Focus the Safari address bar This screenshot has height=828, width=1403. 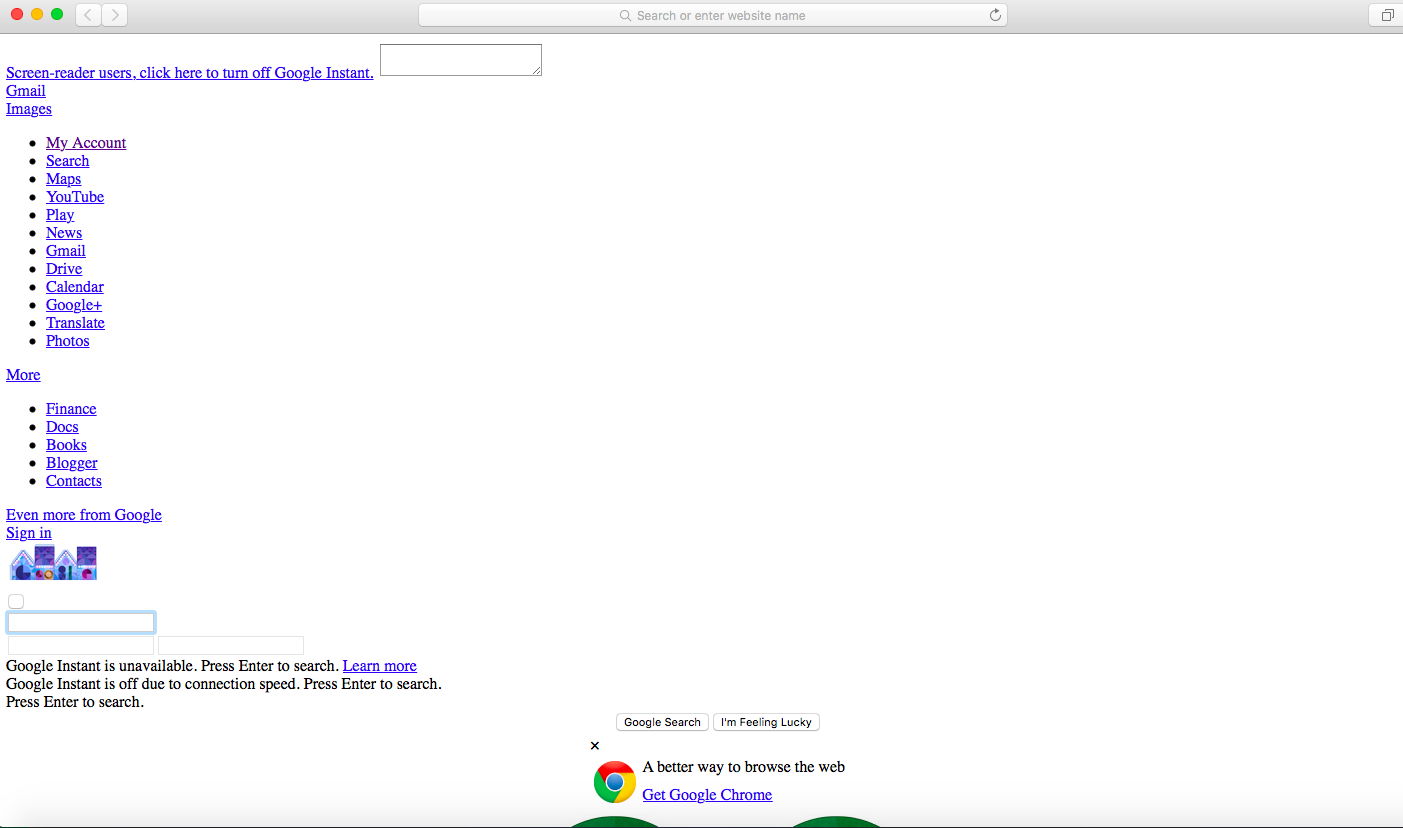712,15
